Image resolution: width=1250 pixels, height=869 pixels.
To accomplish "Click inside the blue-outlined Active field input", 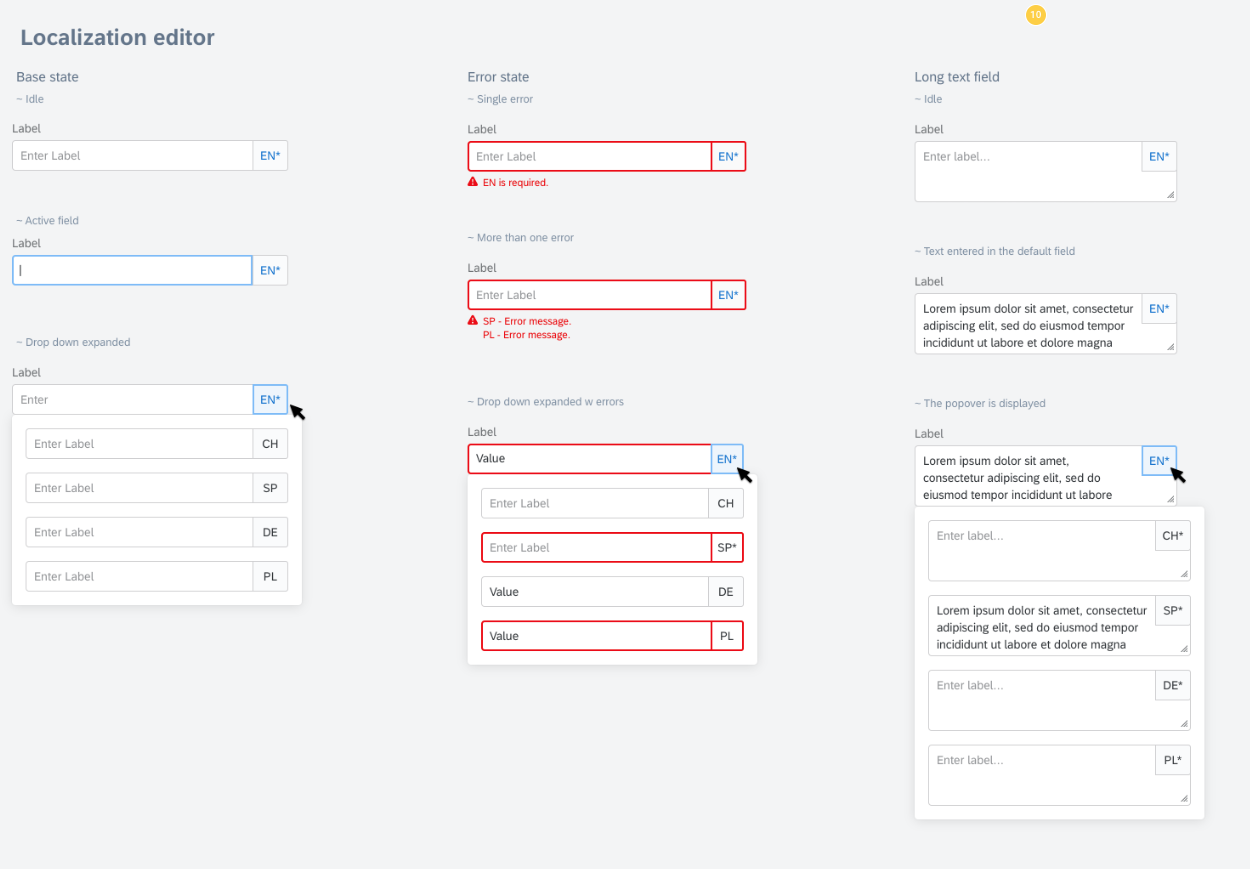I will pos(132,270).
